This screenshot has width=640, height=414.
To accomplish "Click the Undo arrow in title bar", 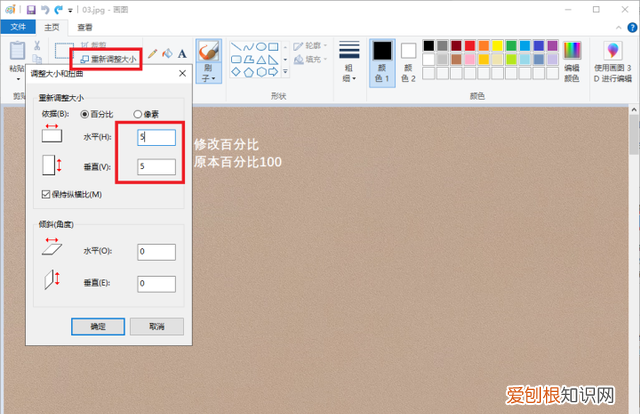I will (45, 9).
